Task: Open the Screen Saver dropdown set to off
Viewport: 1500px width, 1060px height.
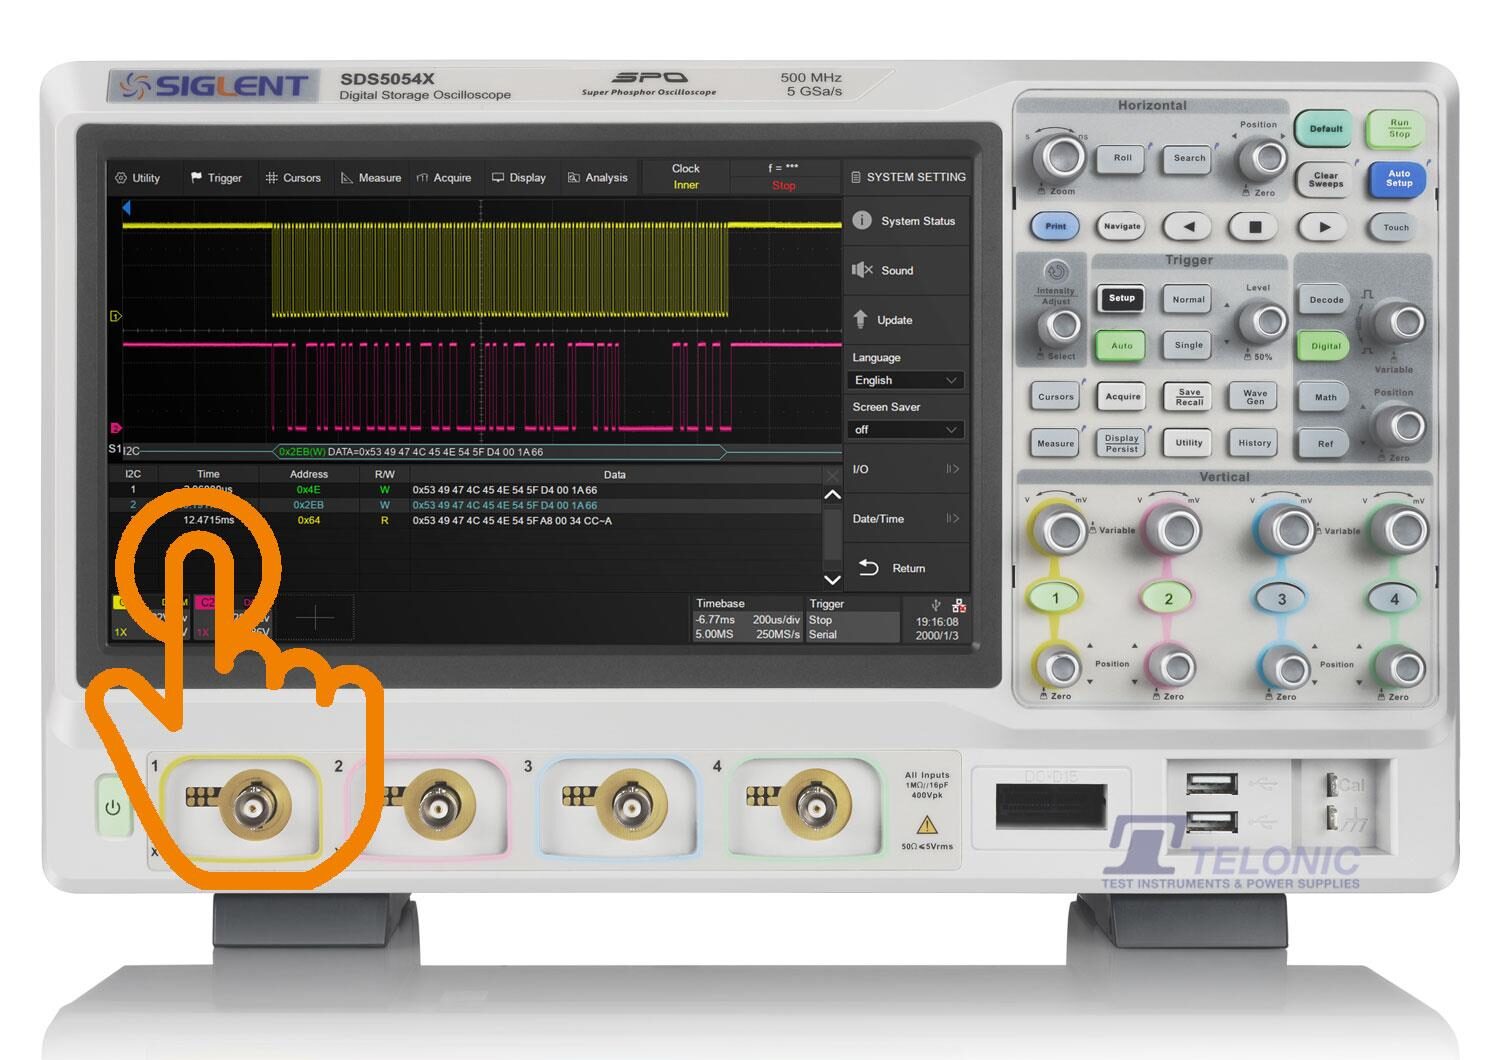Action: (907, 430)
